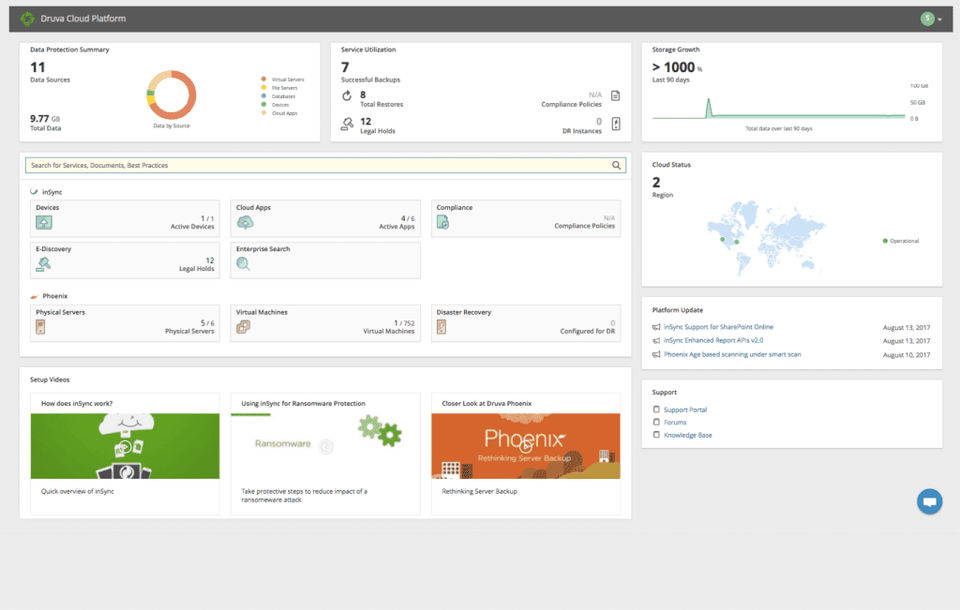Open the Knowledge Base link

[x=688, y=435]
